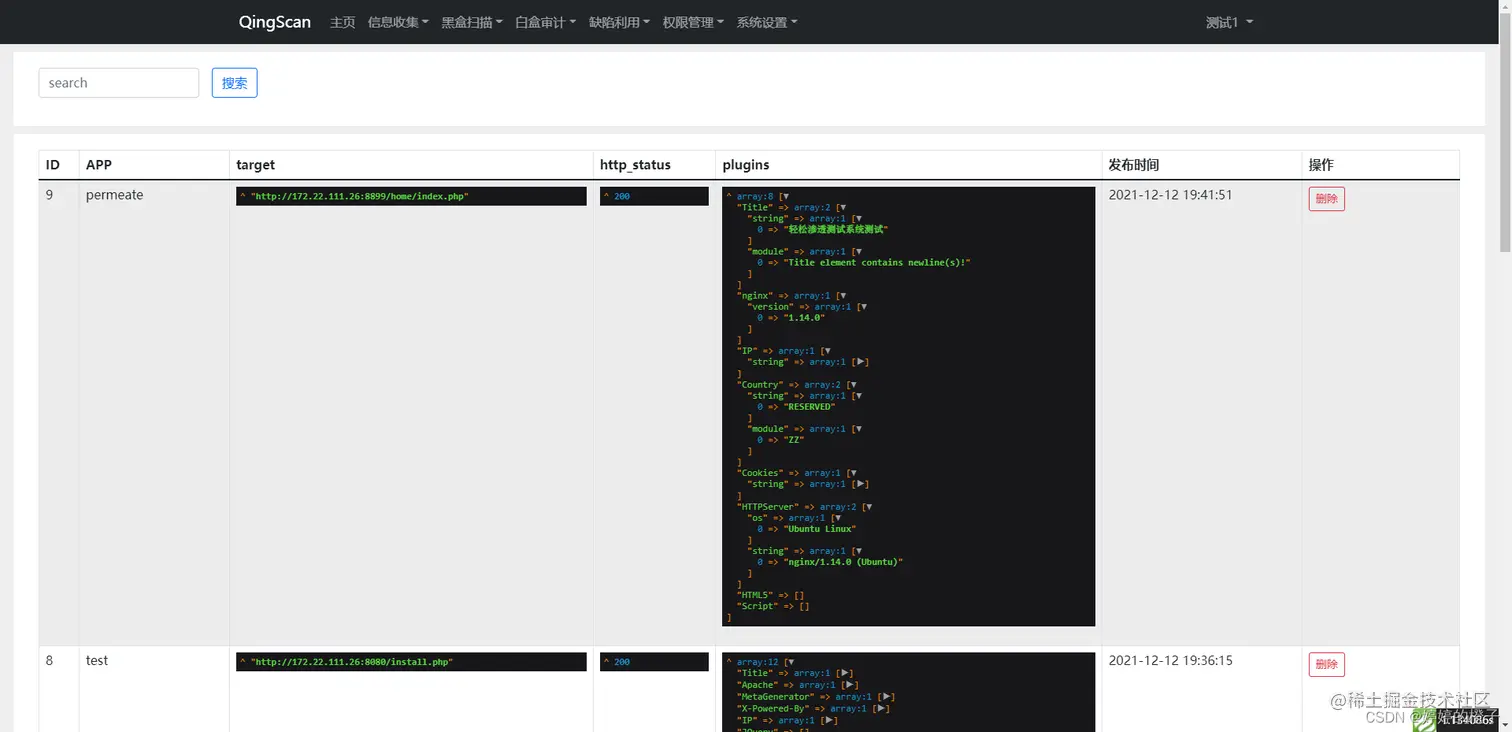Click http_status 200 for the permeate row
This screenshot has height=732, width=1512.
point(622,197)
